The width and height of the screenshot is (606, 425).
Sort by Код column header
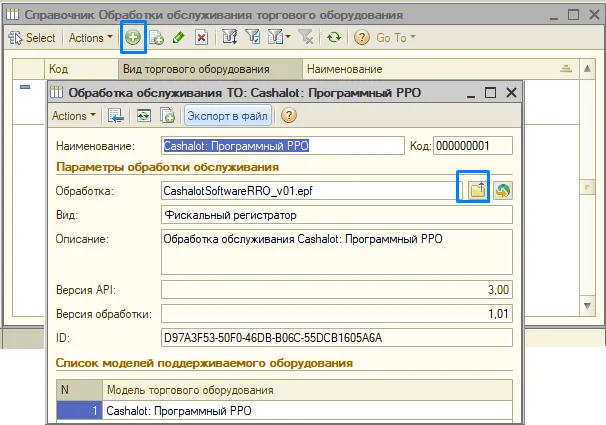[x=82, y=69]
